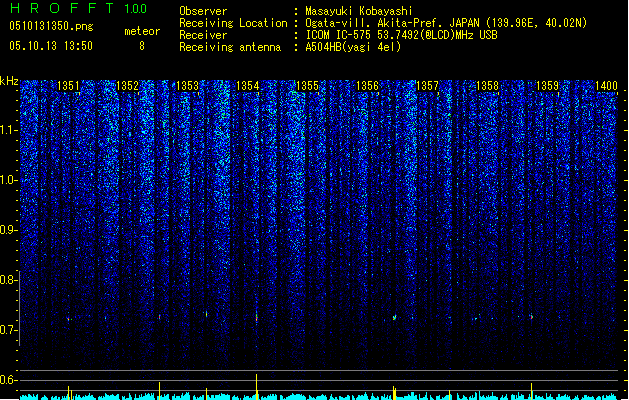Viewport: 629px width, 400px height.
Task: Click the tallest yellow power spike near 1354
Action: (256, 387)
